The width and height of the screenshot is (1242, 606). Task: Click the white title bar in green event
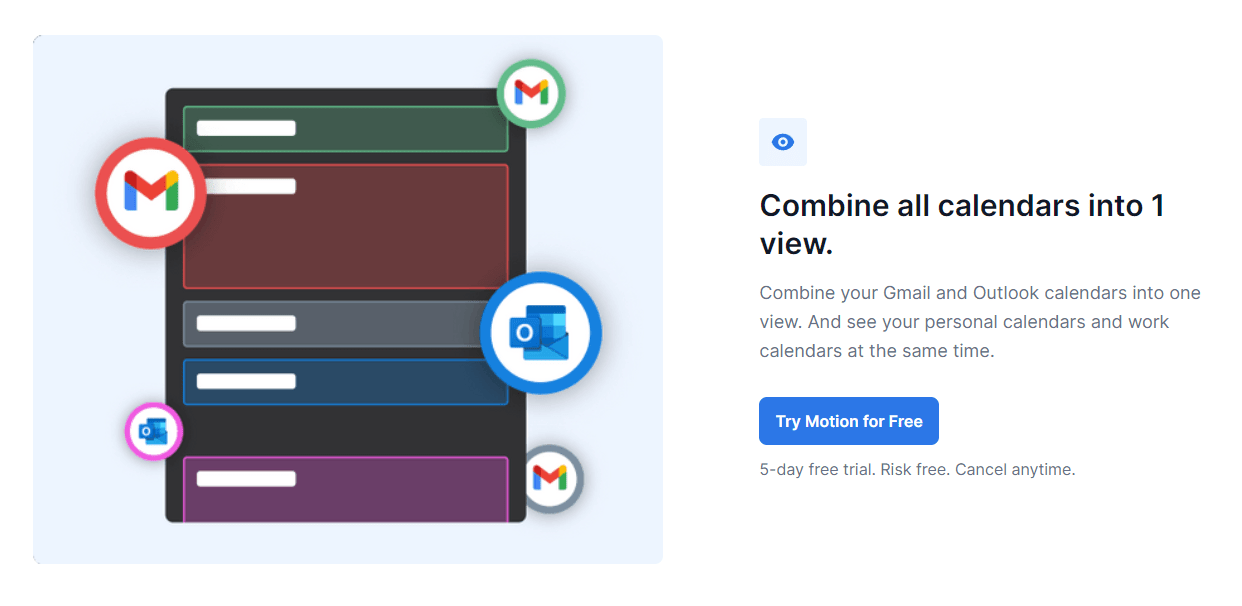pyautogui.click(x=246, y=128)
